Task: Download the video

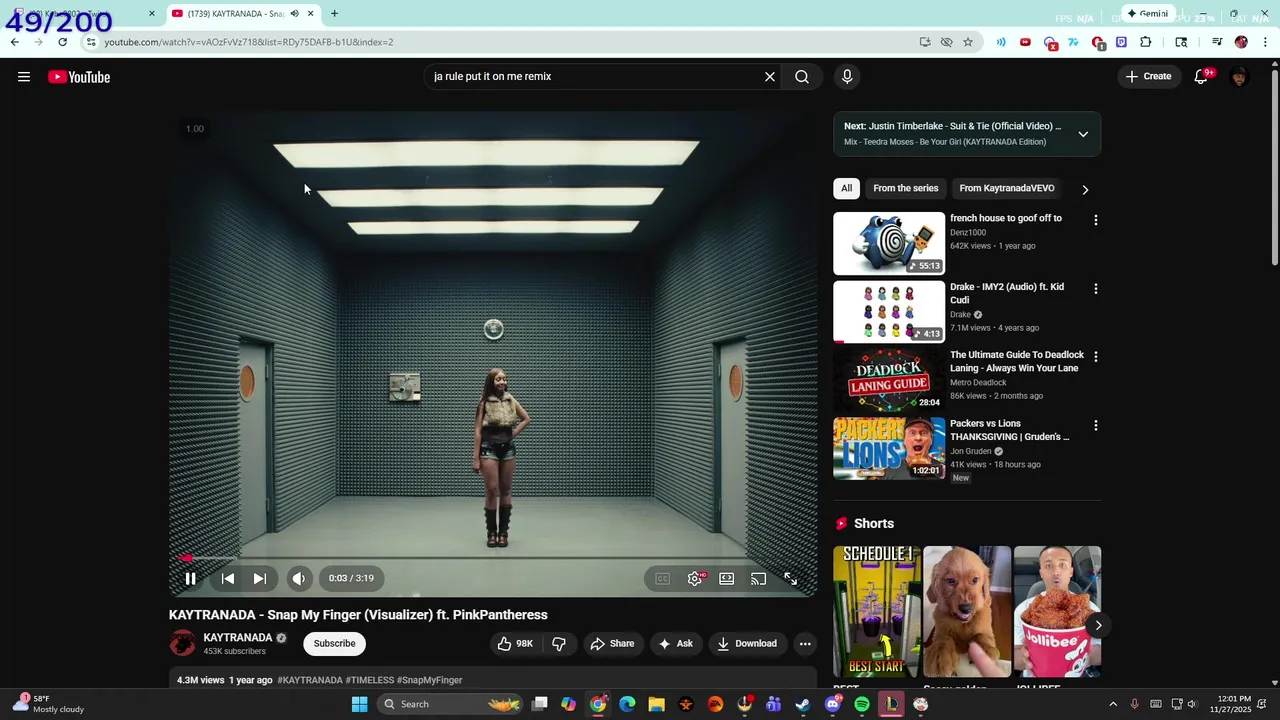Action: pos(747,644)
